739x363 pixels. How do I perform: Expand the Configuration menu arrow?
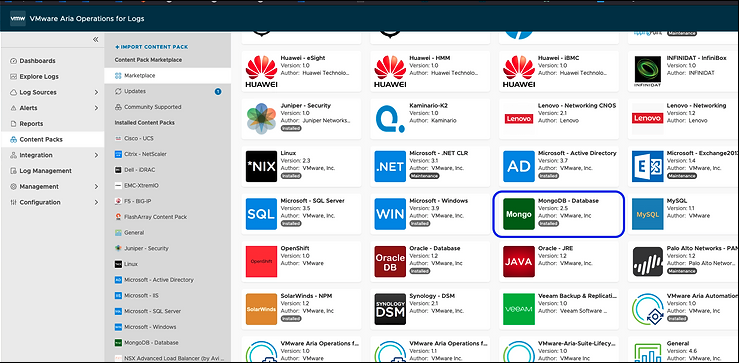click(96, 202)
